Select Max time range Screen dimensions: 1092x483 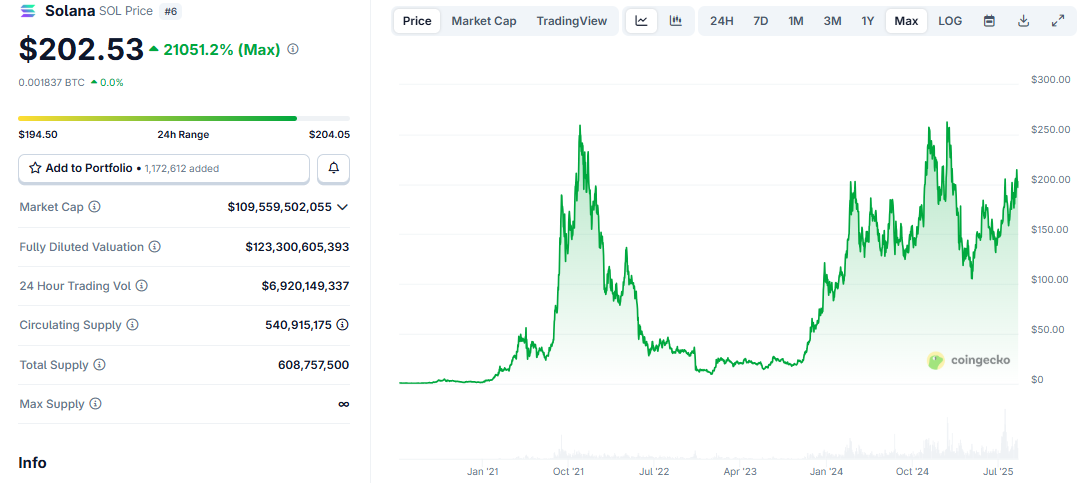[x=906, y=21]
